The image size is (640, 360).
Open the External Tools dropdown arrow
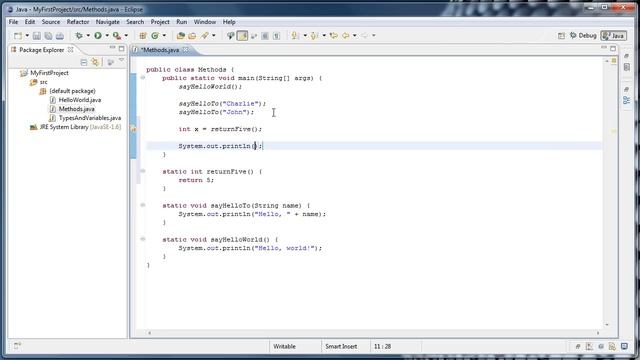click(126, 36)
